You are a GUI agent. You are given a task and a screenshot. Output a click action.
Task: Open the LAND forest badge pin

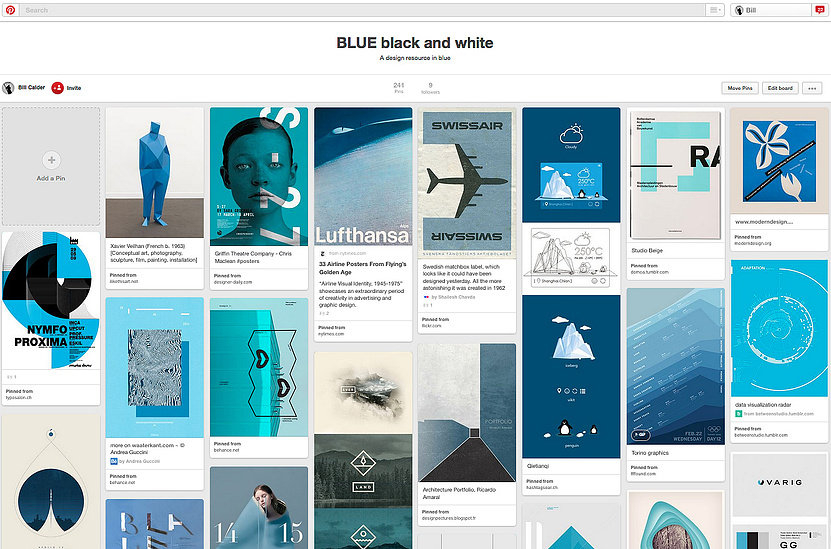(363, 471)
